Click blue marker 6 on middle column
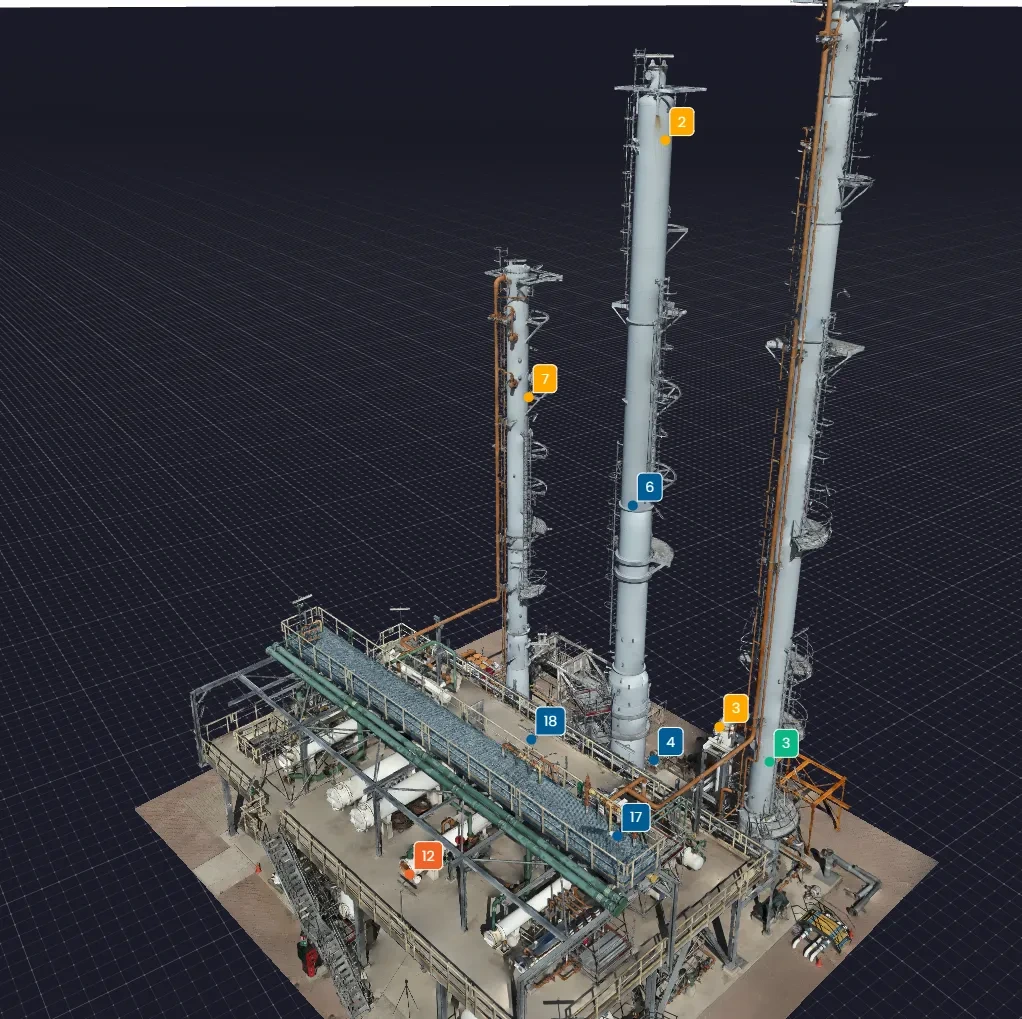Screen dimensions: 1022x1019 pos(649,487)
